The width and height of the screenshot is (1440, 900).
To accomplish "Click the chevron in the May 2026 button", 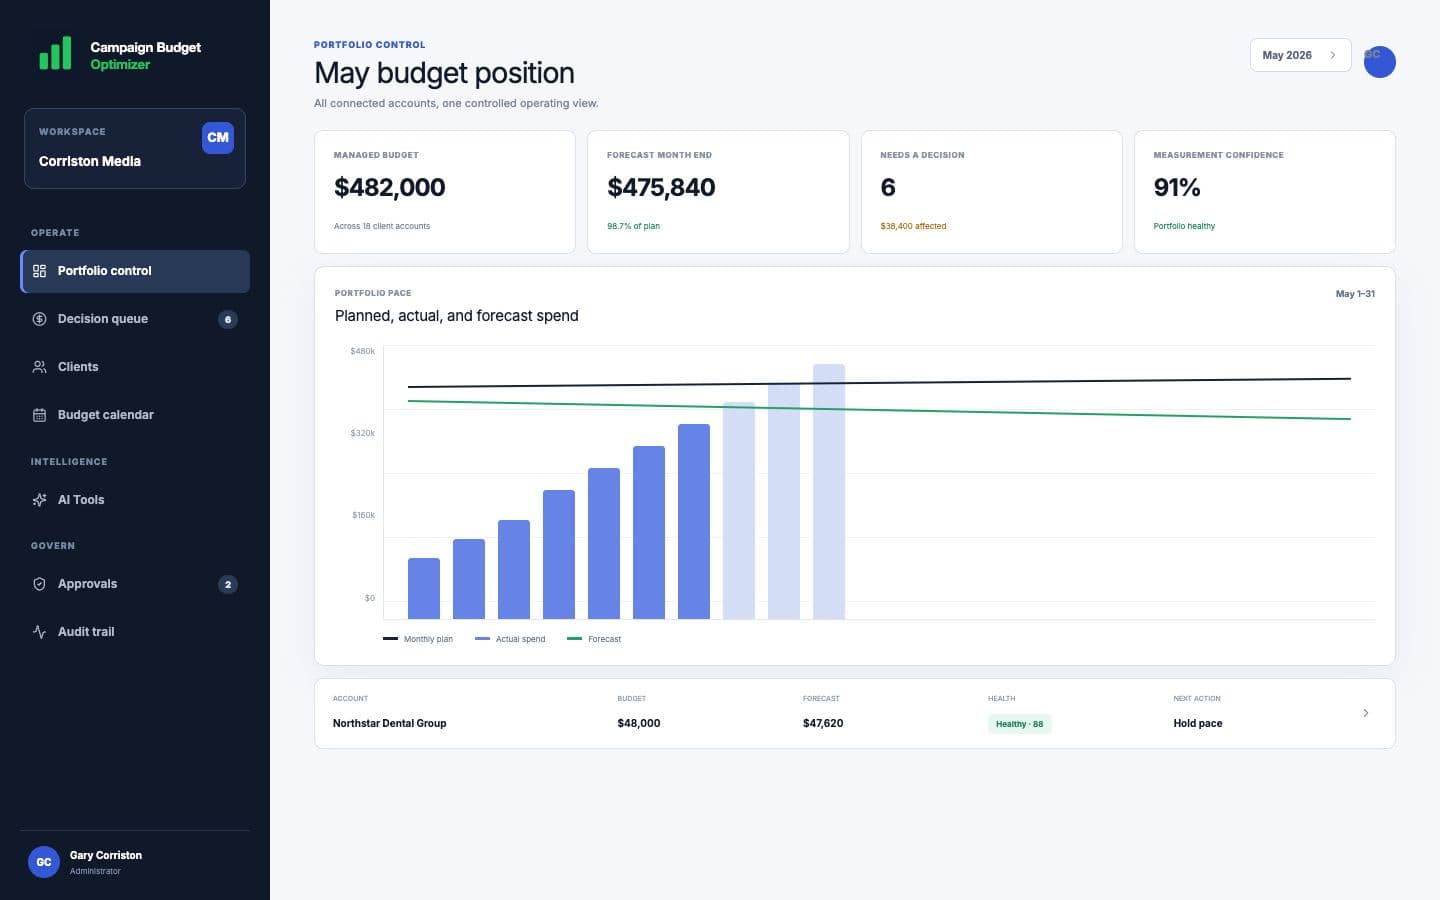I will pyautogui.click(x=1333, y=55).
